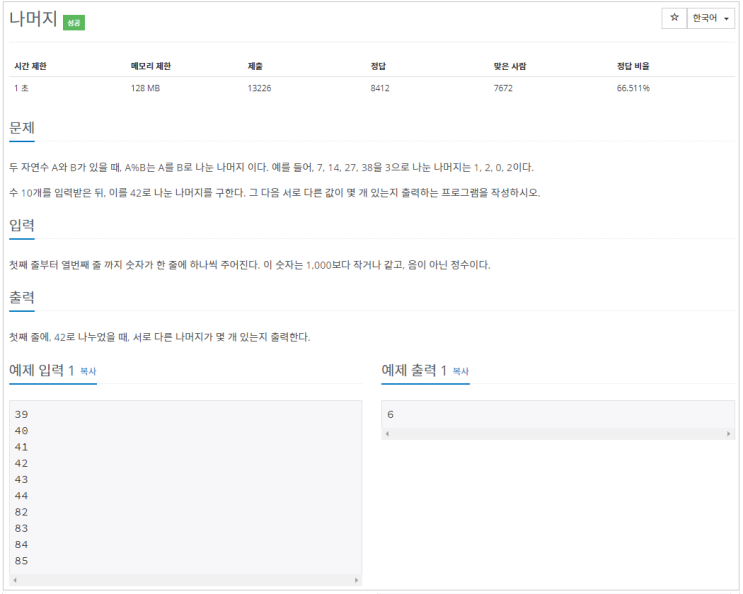Click the 시간 제한 column header
Viewport: 743px width, 594px height.
30,66
